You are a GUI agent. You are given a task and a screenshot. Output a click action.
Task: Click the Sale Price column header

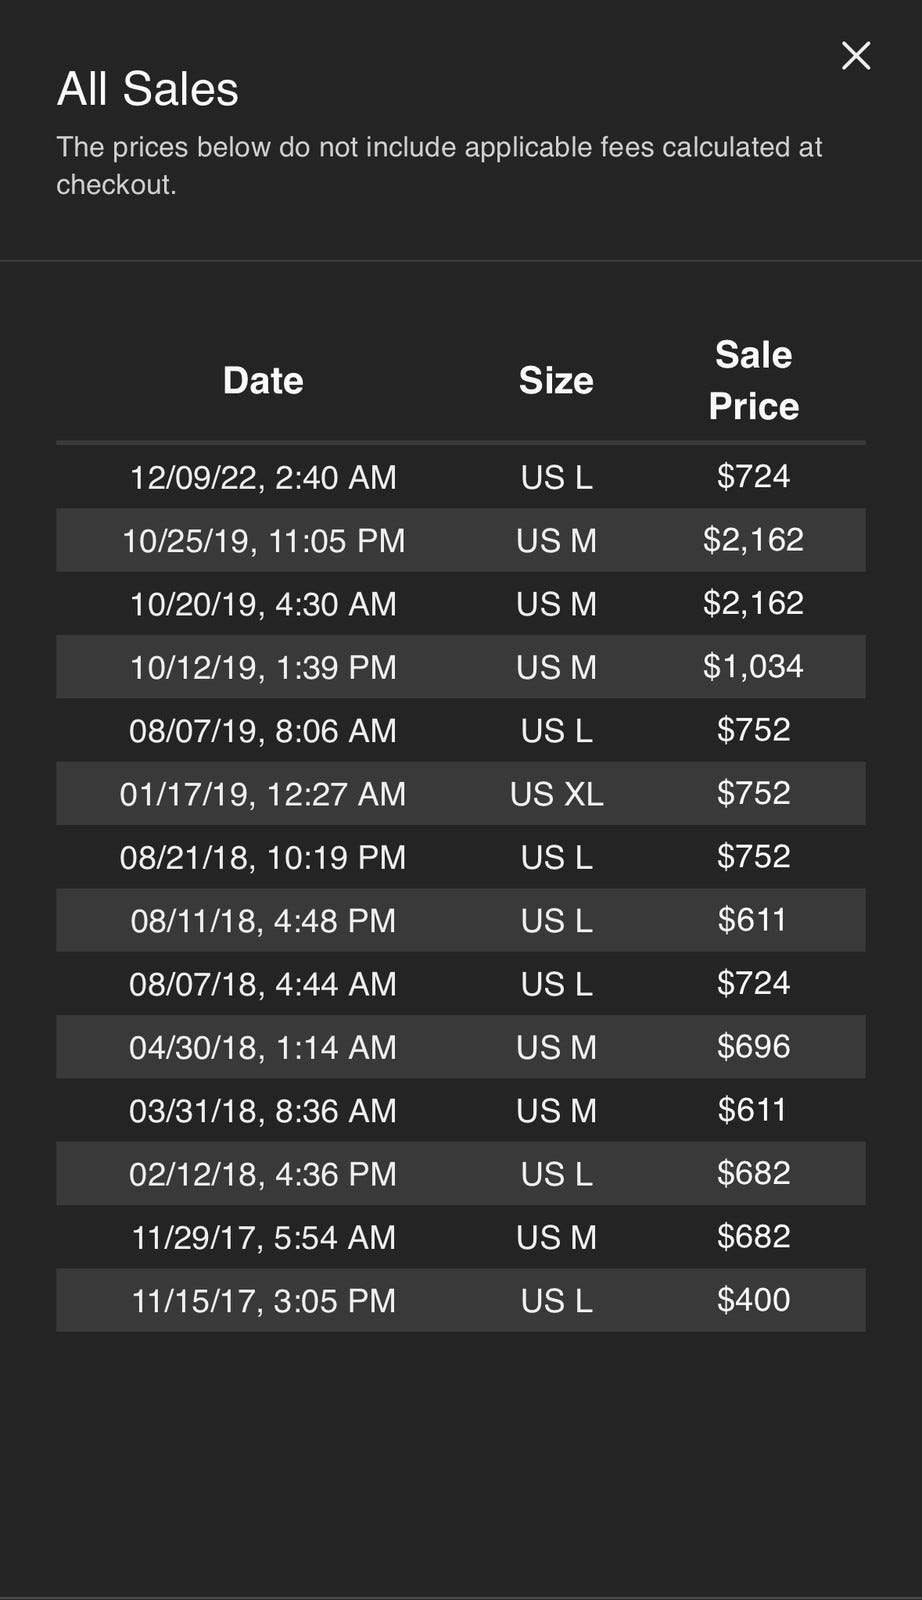(753, 381)
